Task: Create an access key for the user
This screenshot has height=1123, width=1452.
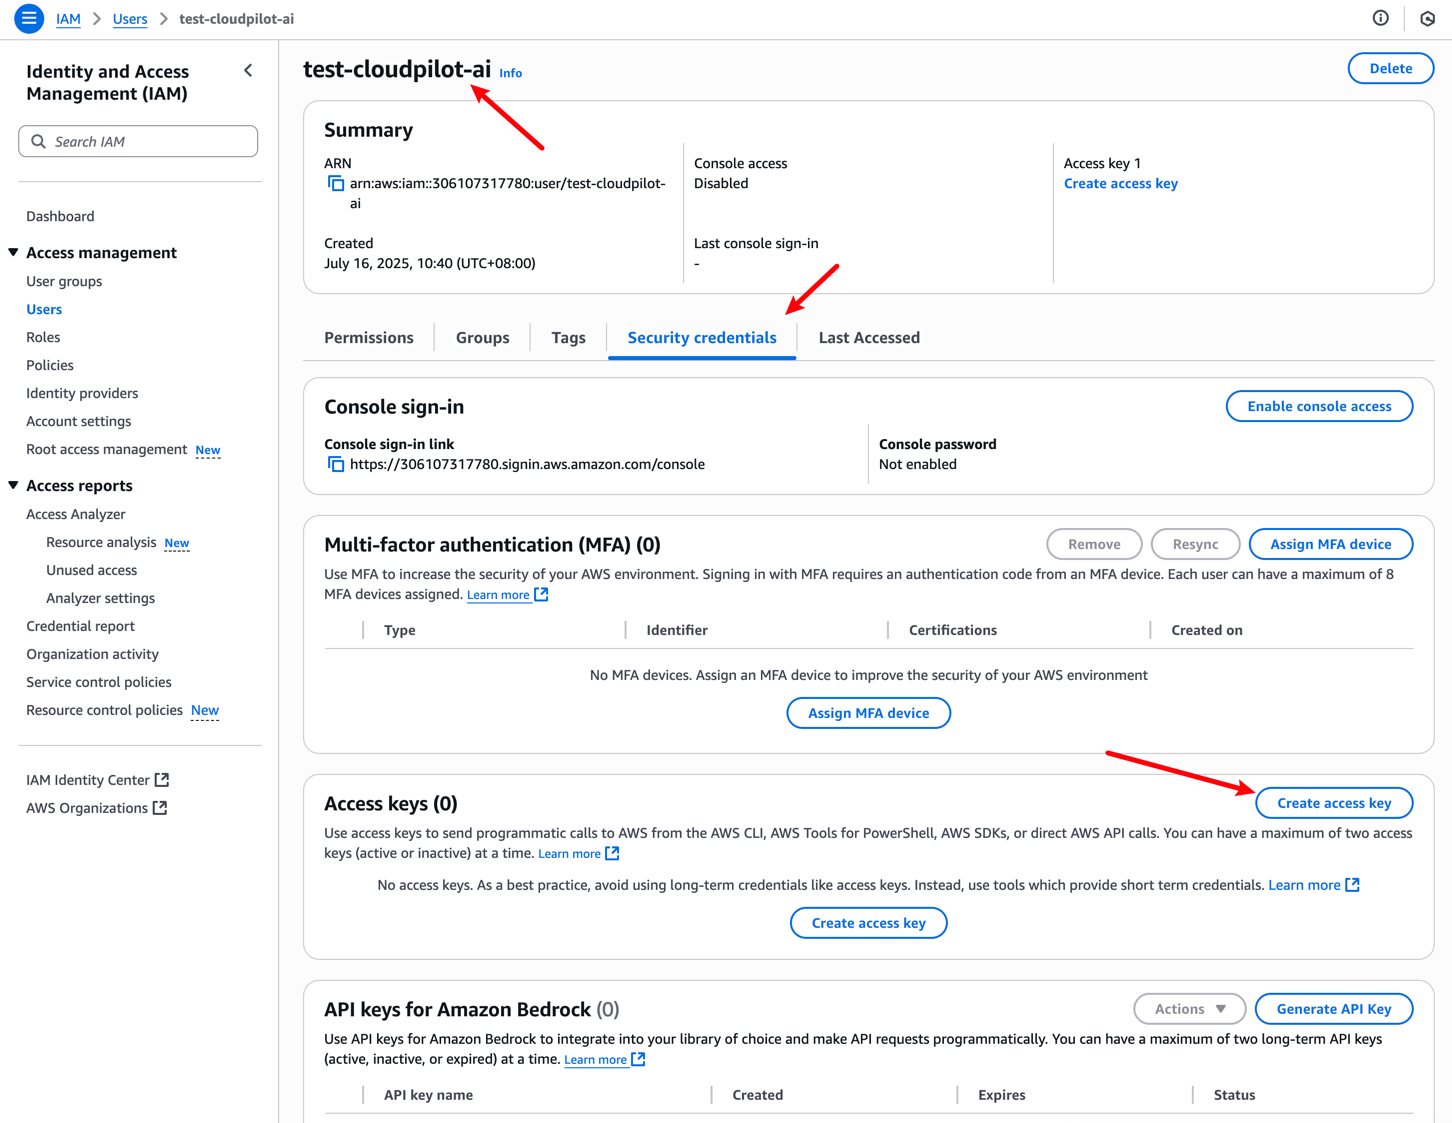Action: point(1333,803)
